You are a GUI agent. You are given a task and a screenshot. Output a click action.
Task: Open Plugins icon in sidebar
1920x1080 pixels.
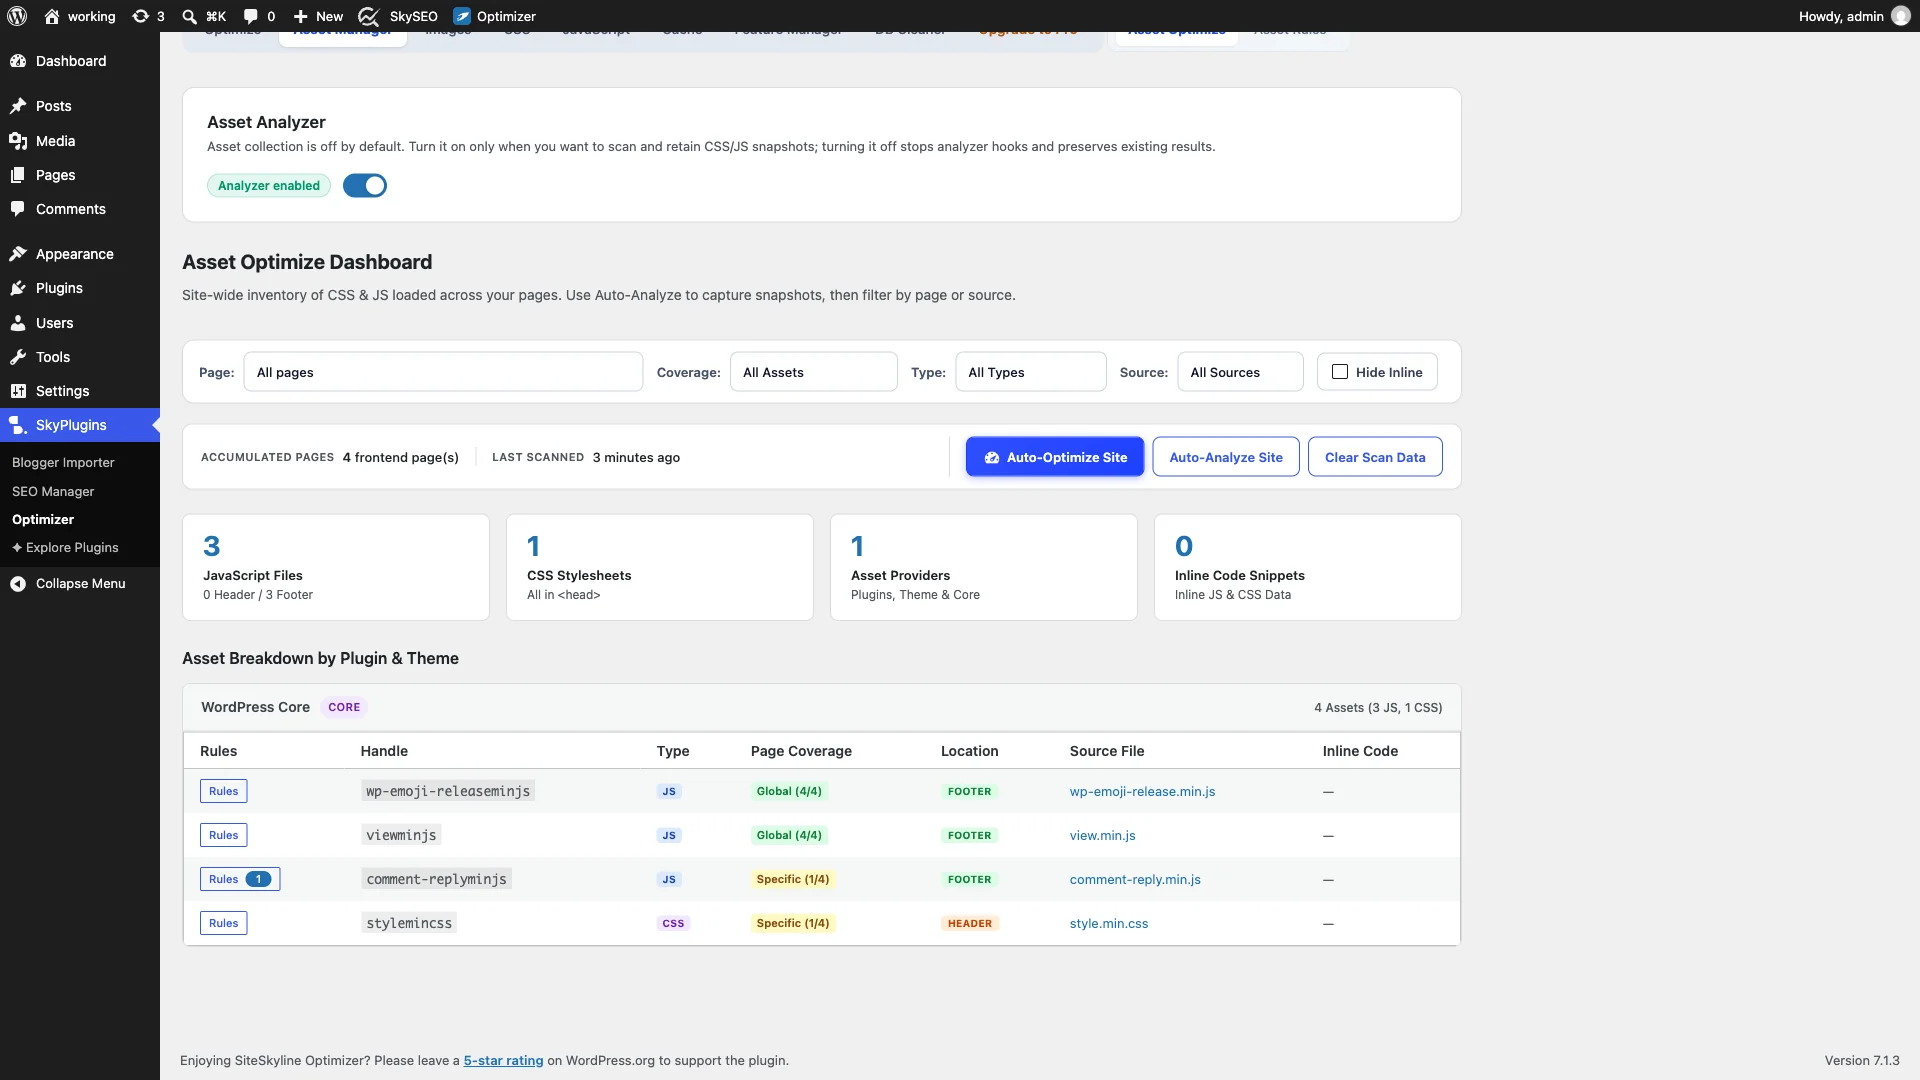click(18, 288)
